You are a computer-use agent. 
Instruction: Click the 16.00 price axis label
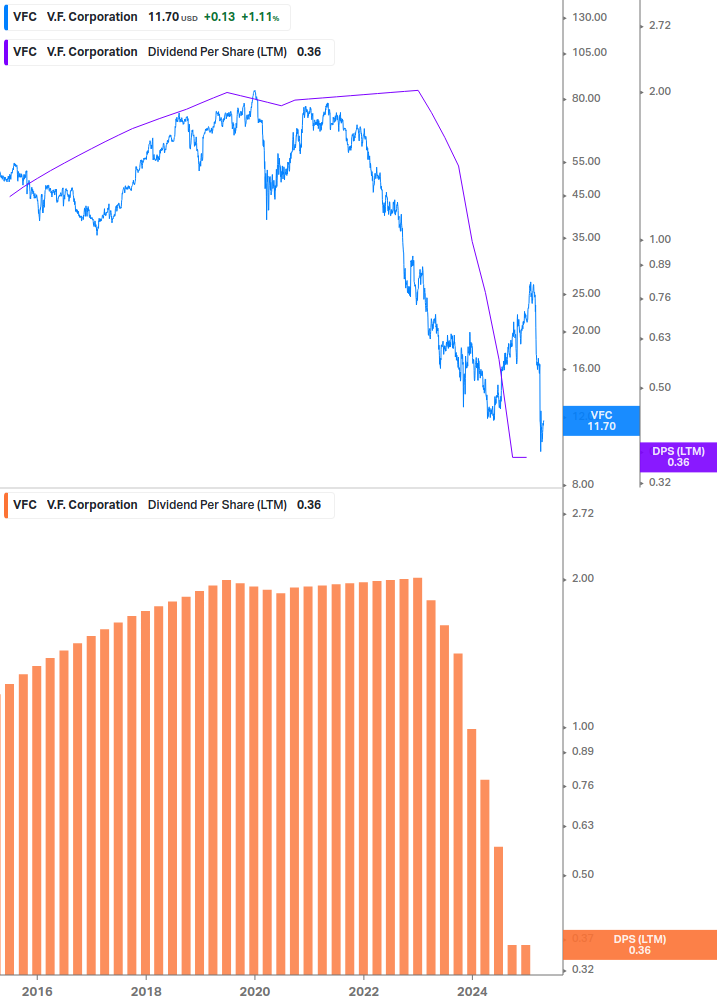point(586,369)
